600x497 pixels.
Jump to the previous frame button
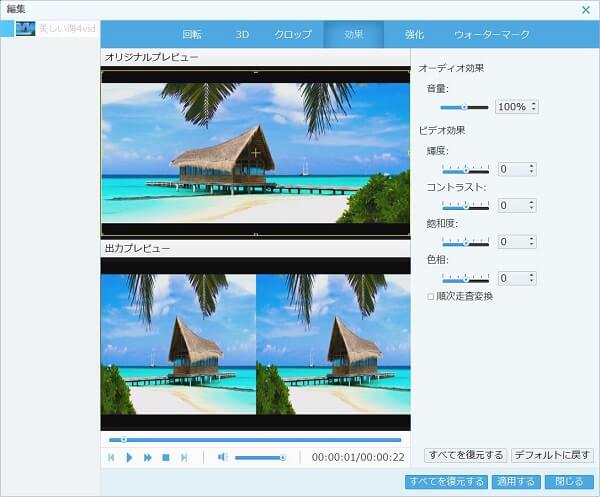[112, 457]
